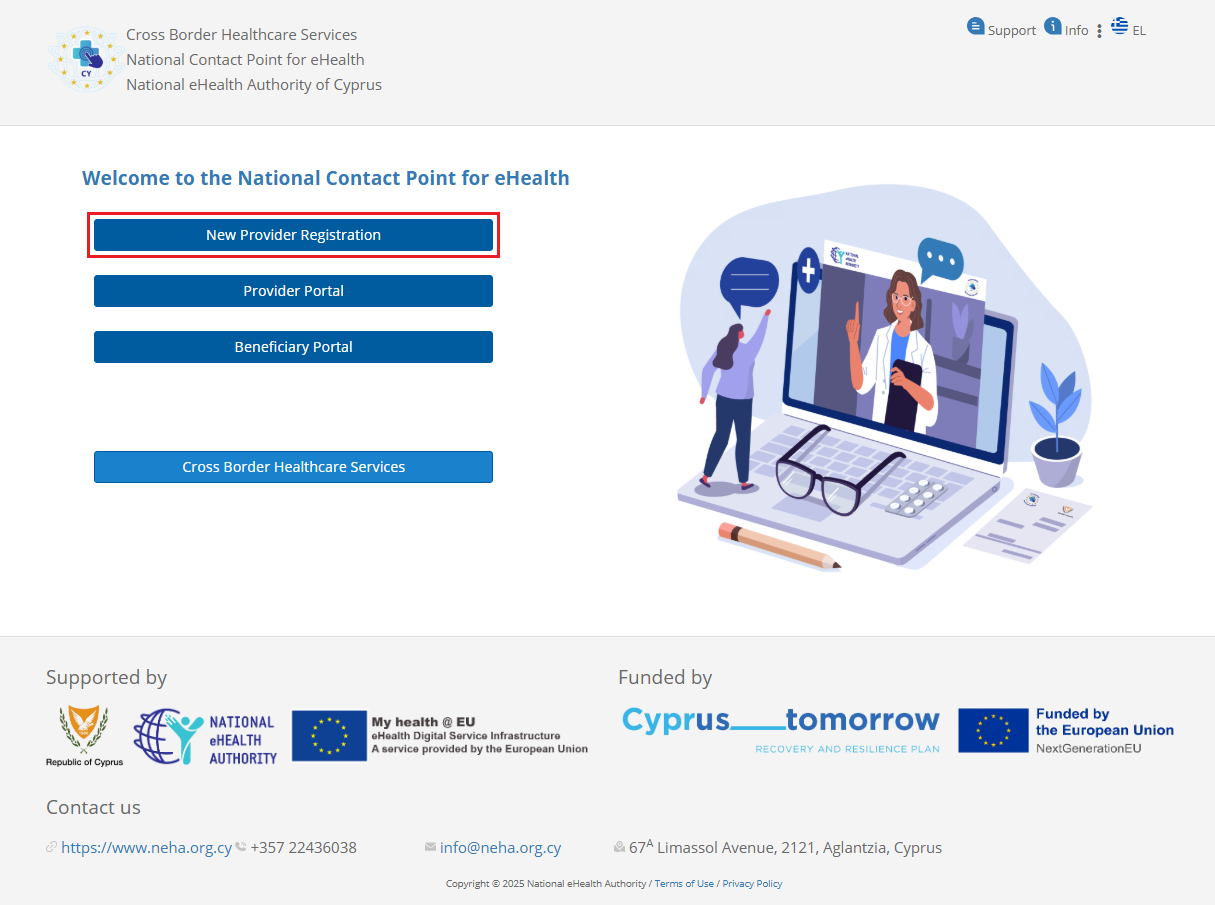Click the Support chat bubble icon
This screenshot has width=1215, height=905.
click(975, 27)
